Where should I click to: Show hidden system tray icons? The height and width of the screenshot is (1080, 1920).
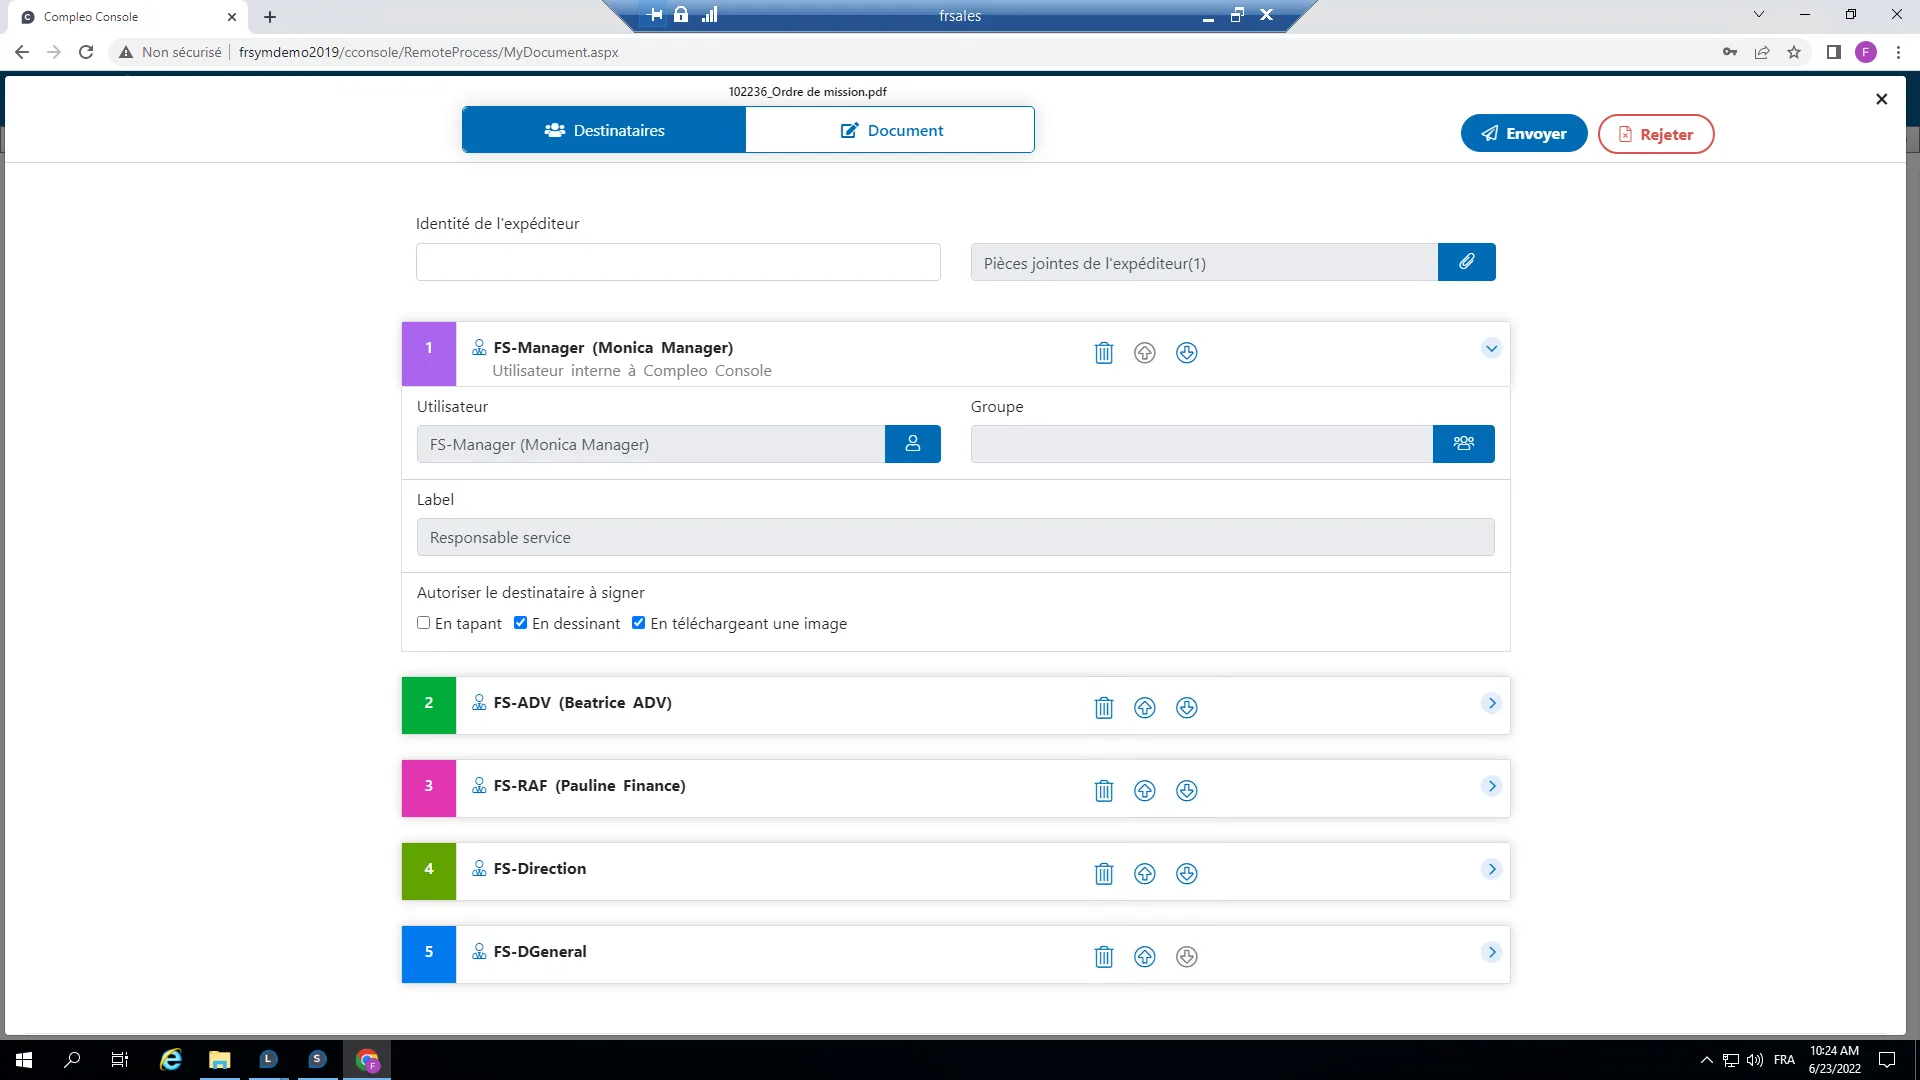click(1706, 1060)
